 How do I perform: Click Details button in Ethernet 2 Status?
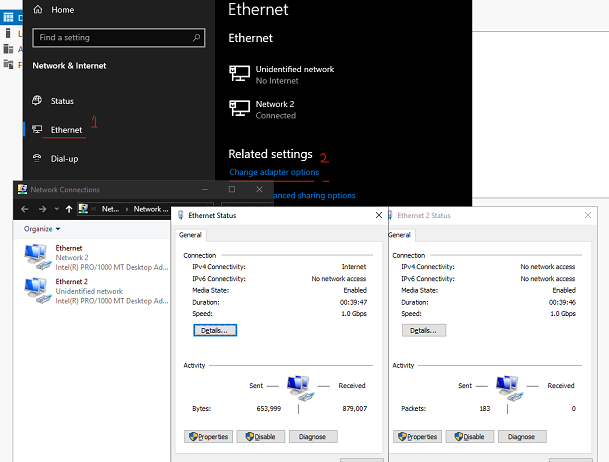pos(424,330)
